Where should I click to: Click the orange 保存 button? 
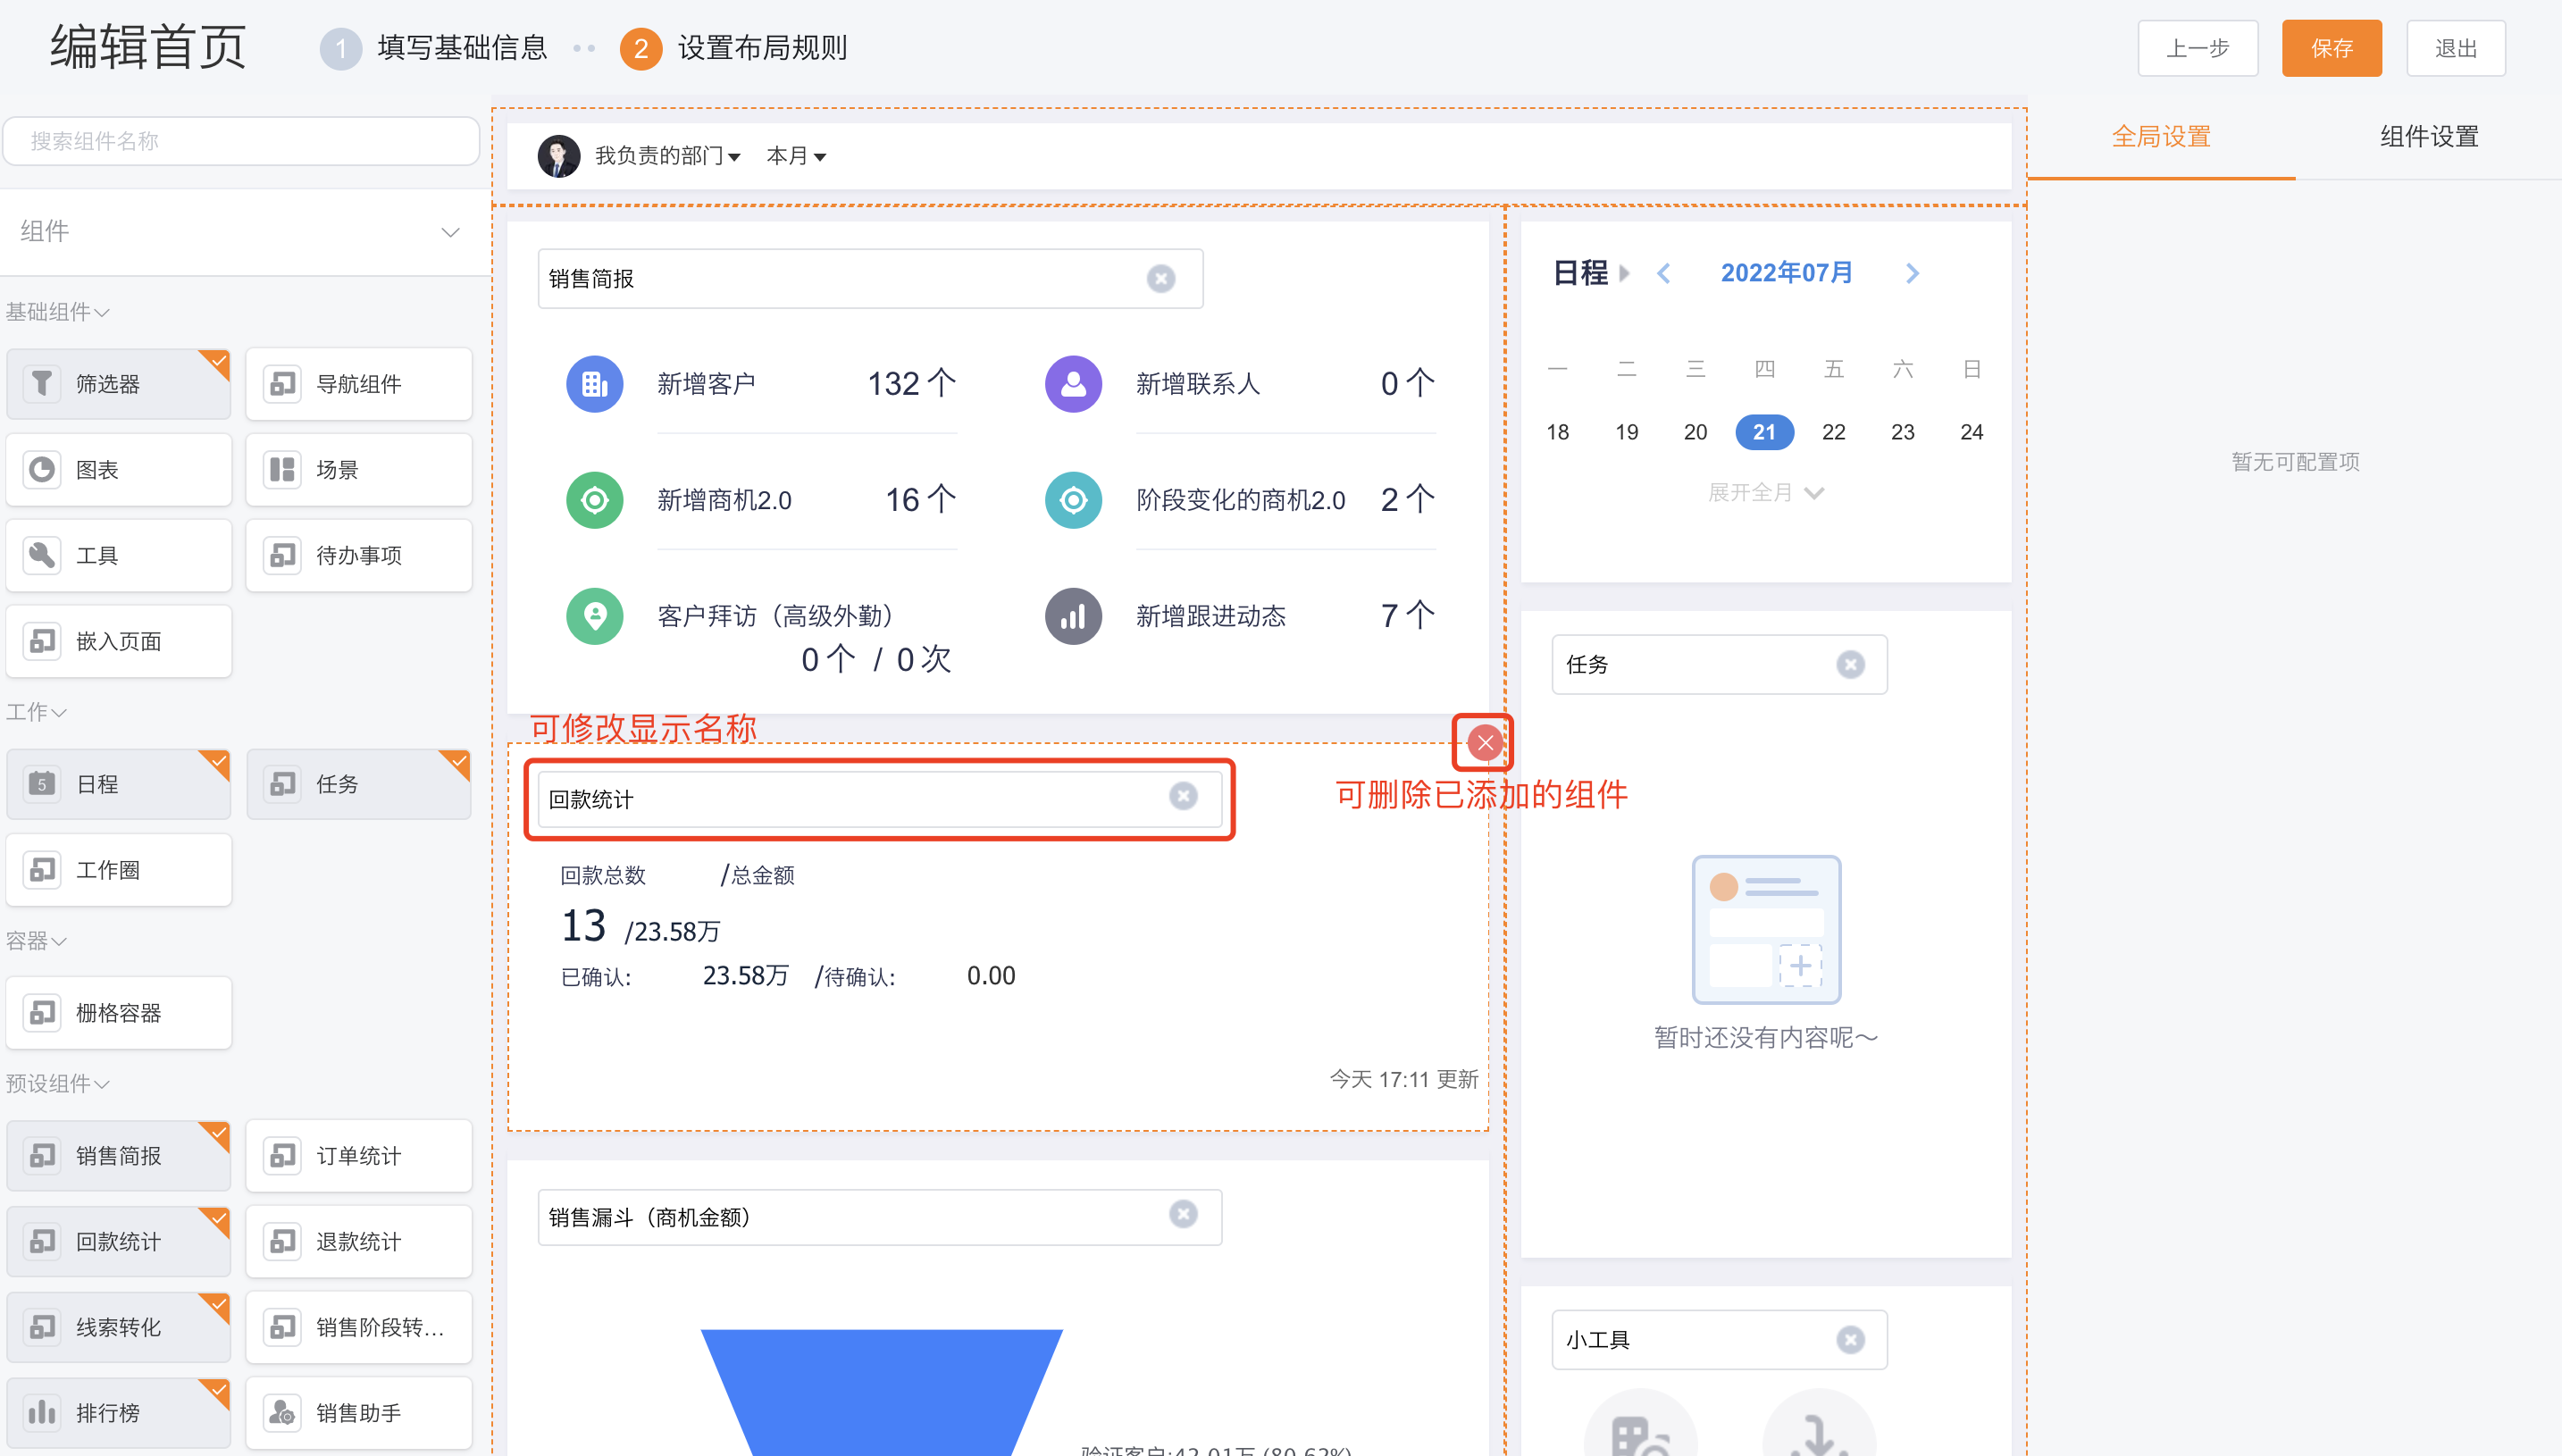[x=2332, y=48]
